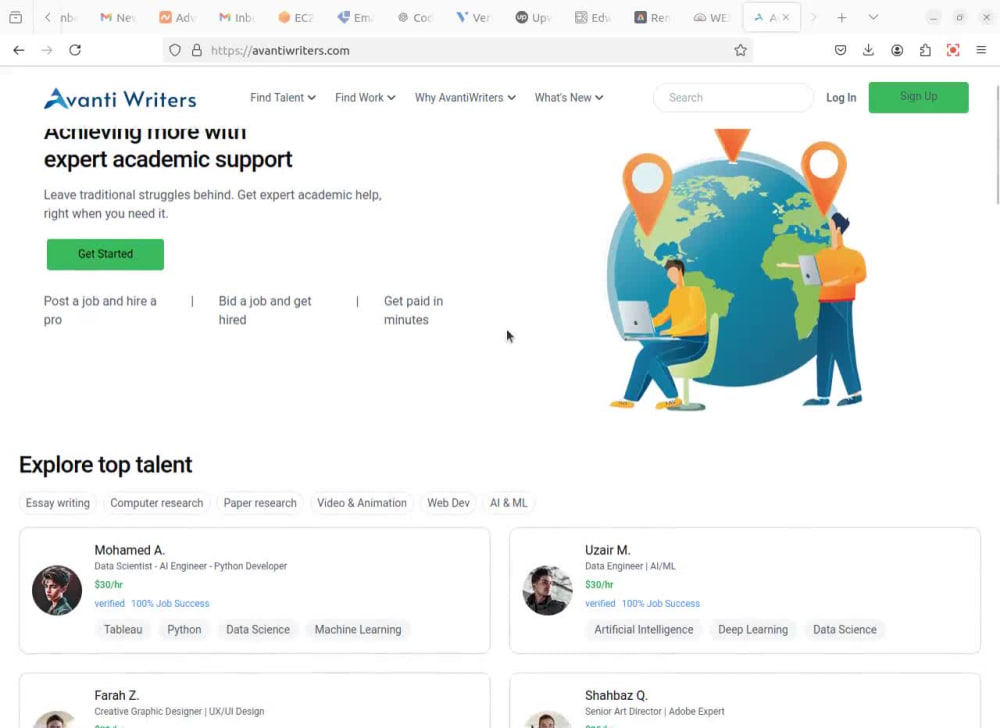Focus the site Search field
This screenshot has height=728, width=1000.
point(733,98)
